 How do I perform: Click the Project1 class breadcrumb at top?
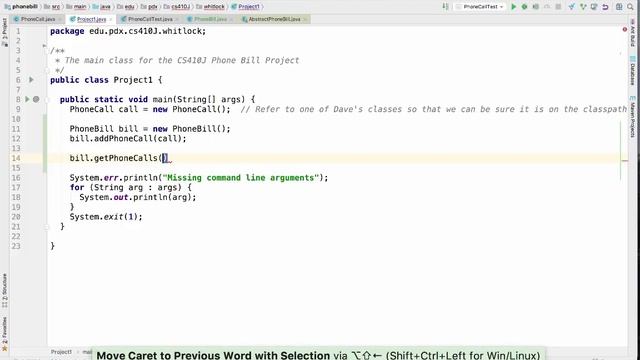(245, 7)
